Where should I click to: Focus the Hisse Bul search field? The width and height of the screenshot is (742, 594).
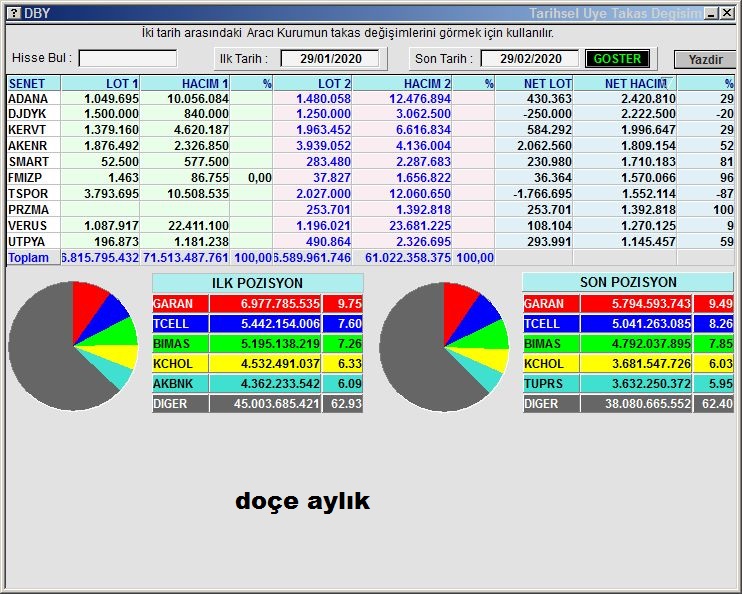[x=128, y=59]
